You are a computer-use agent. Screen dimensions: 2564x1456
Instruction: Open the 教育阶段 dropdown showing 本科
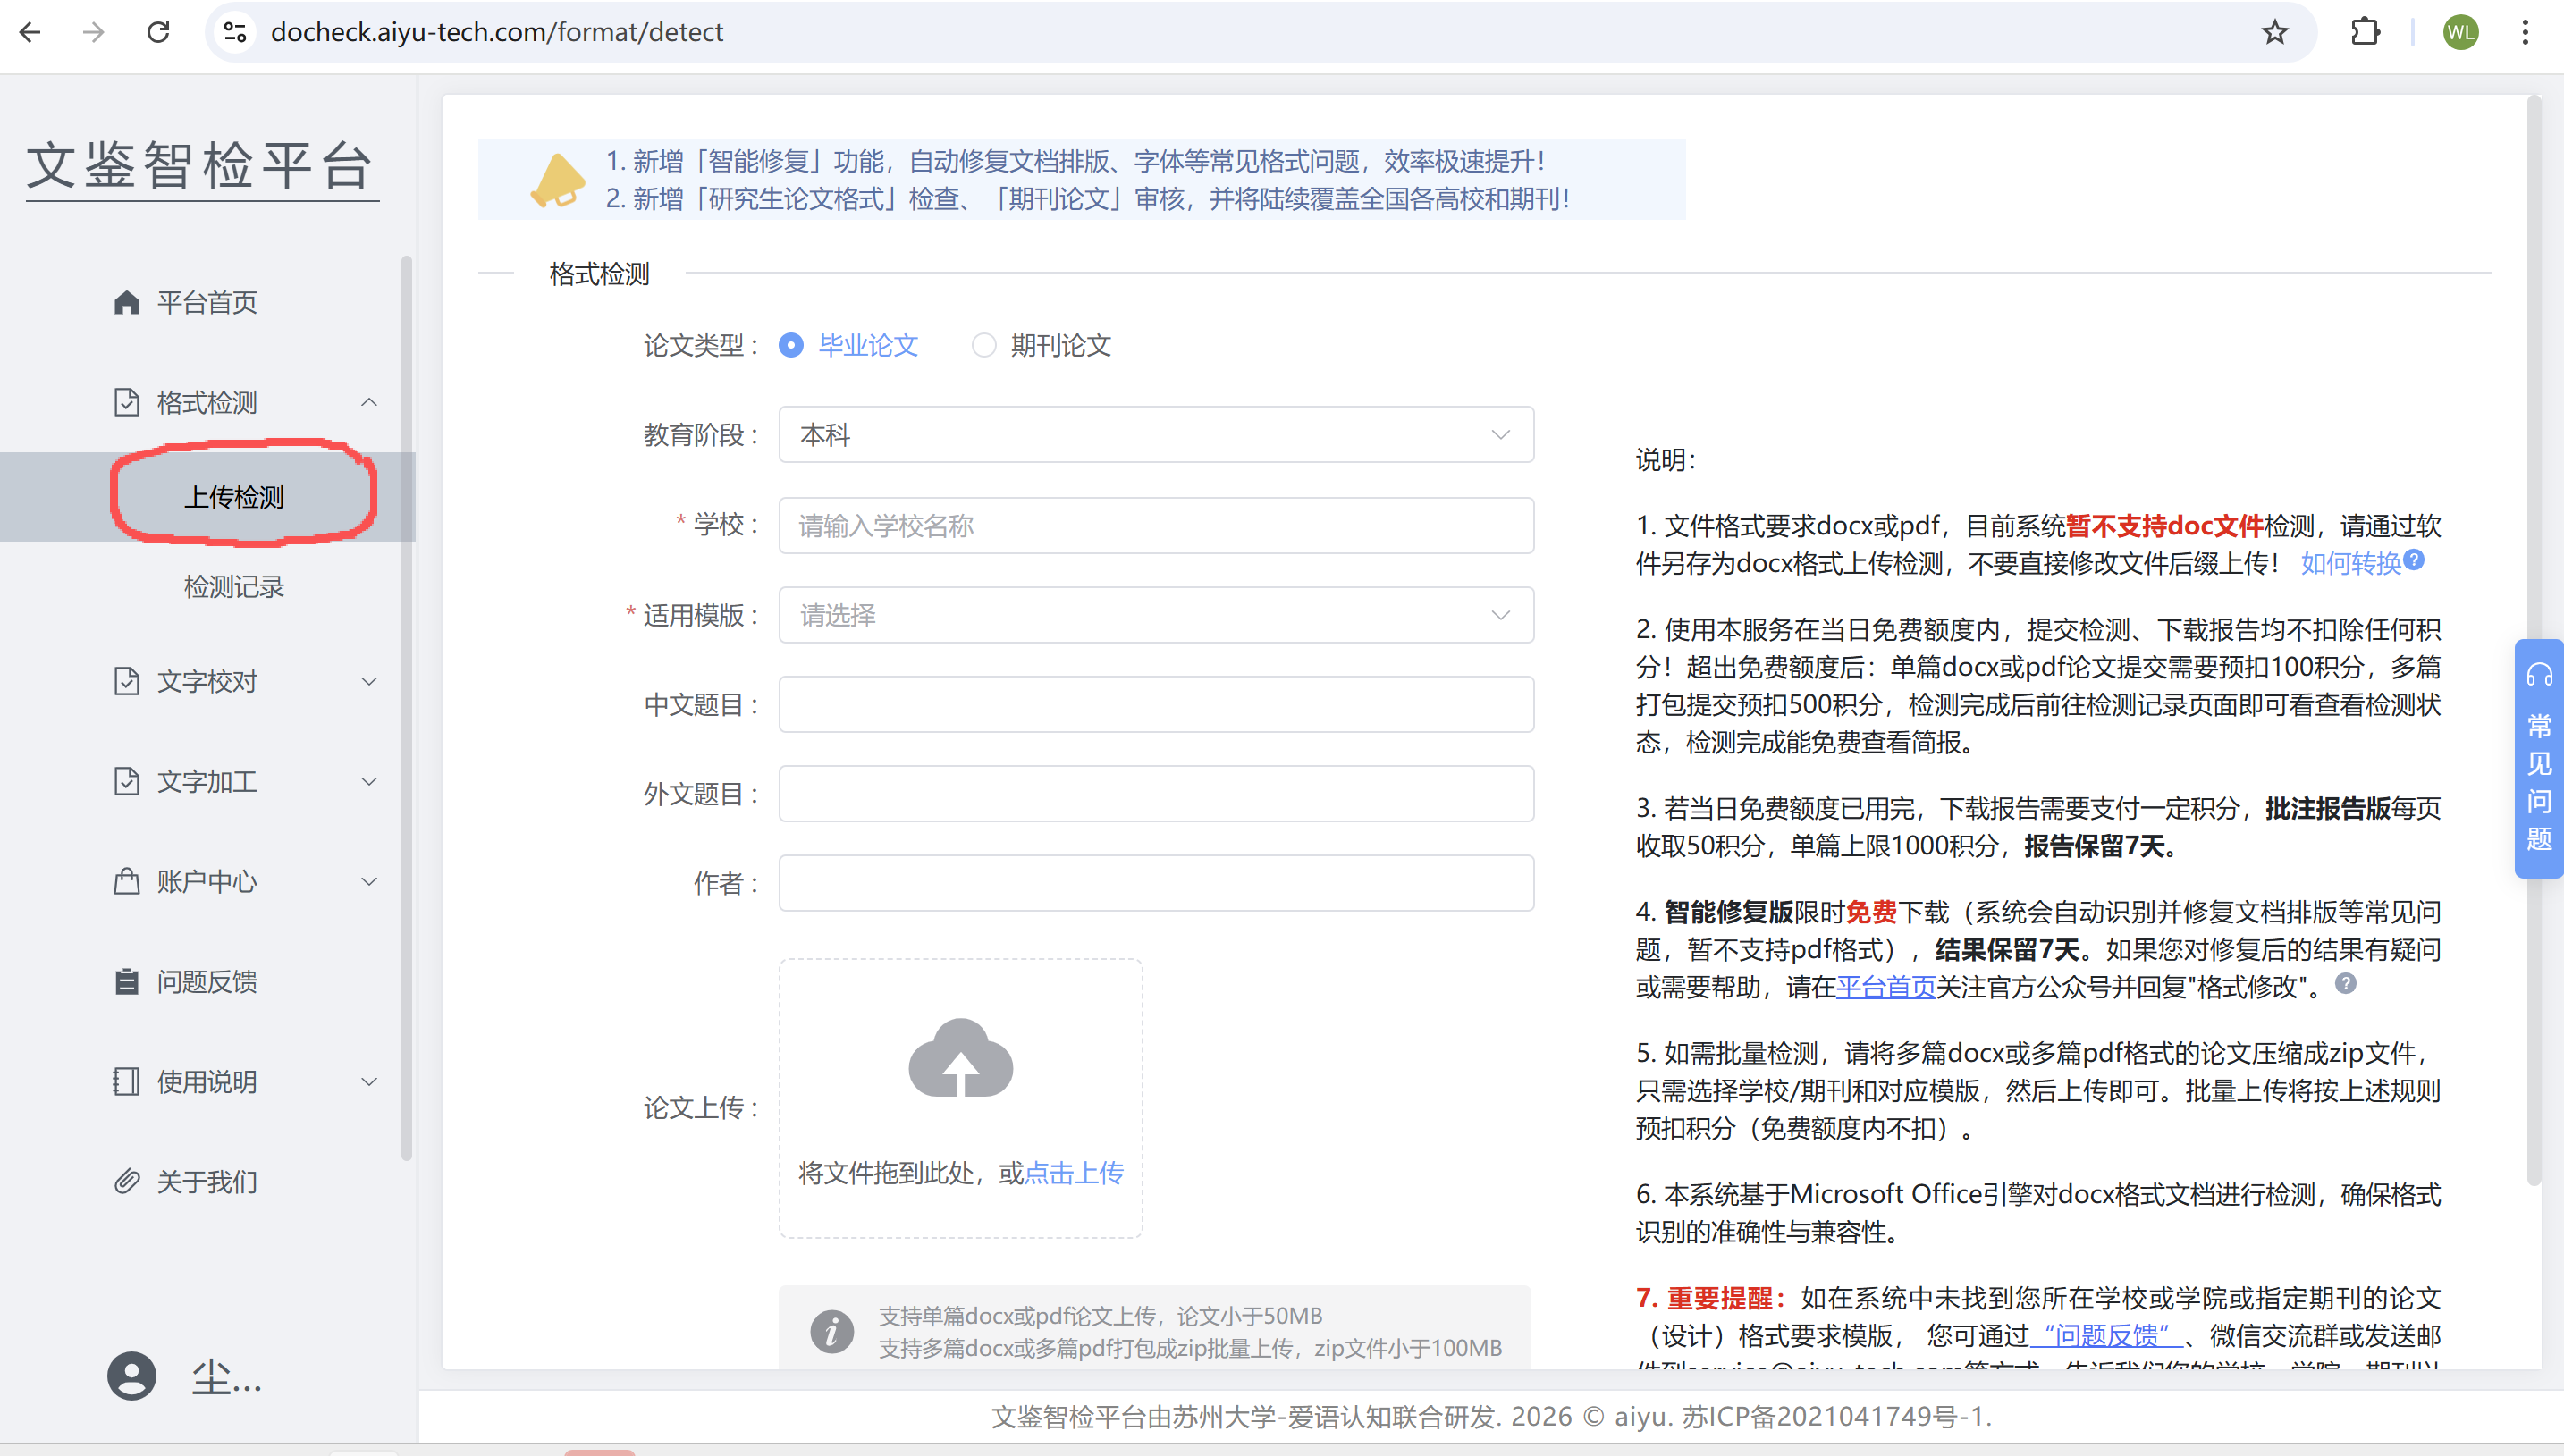1155,435
